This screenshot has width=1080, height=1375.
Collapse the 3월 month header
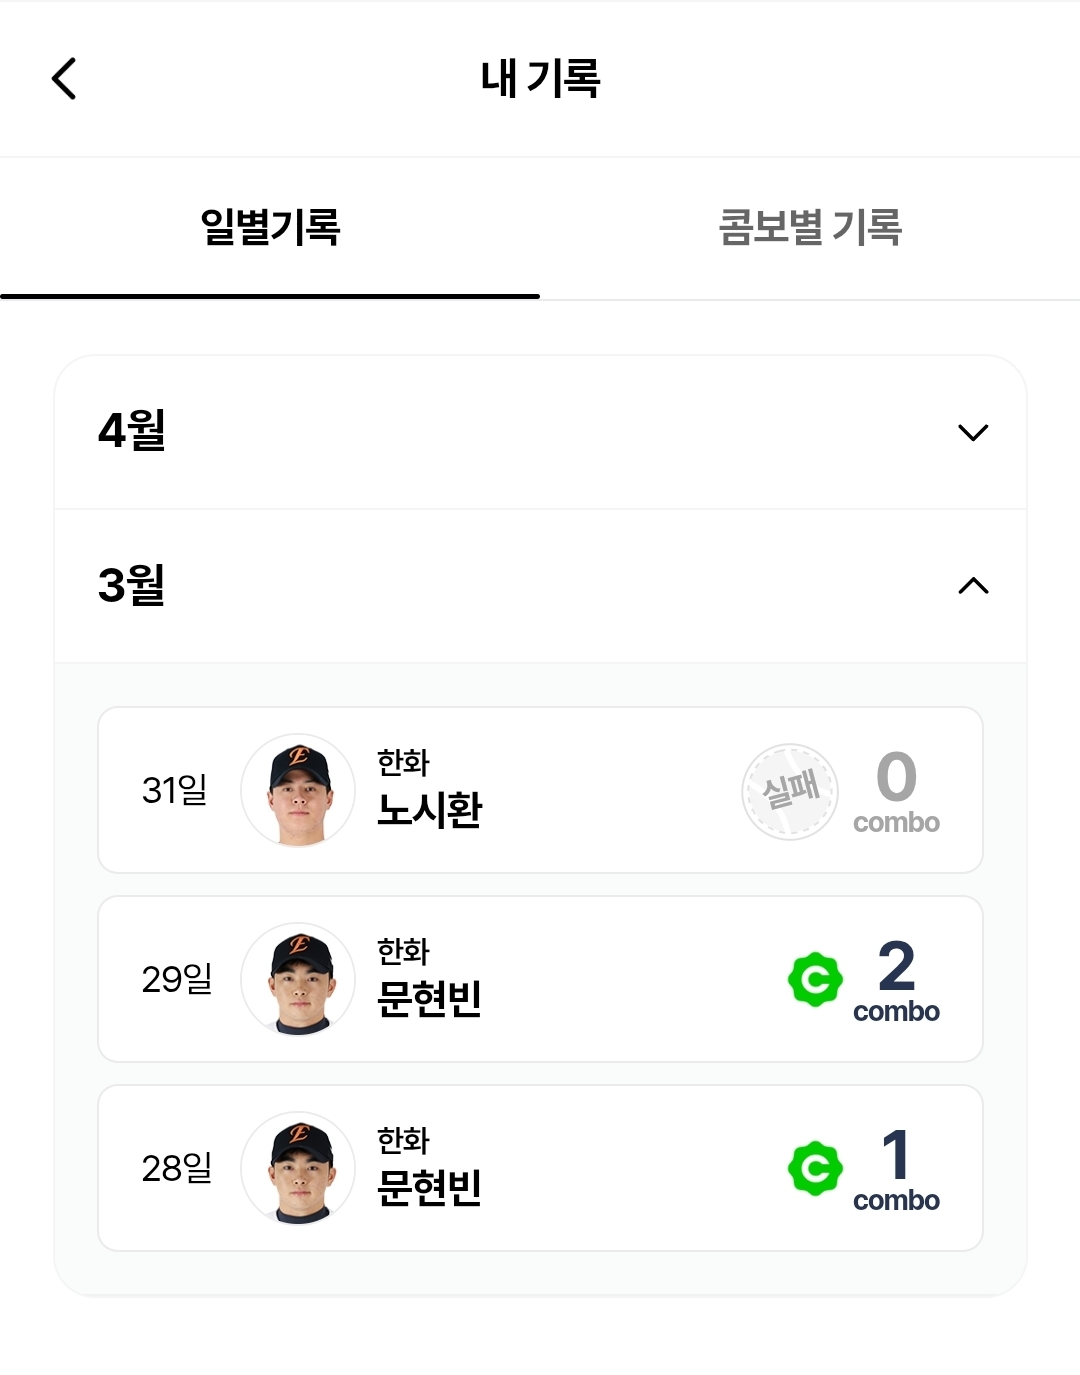point(132,585)
